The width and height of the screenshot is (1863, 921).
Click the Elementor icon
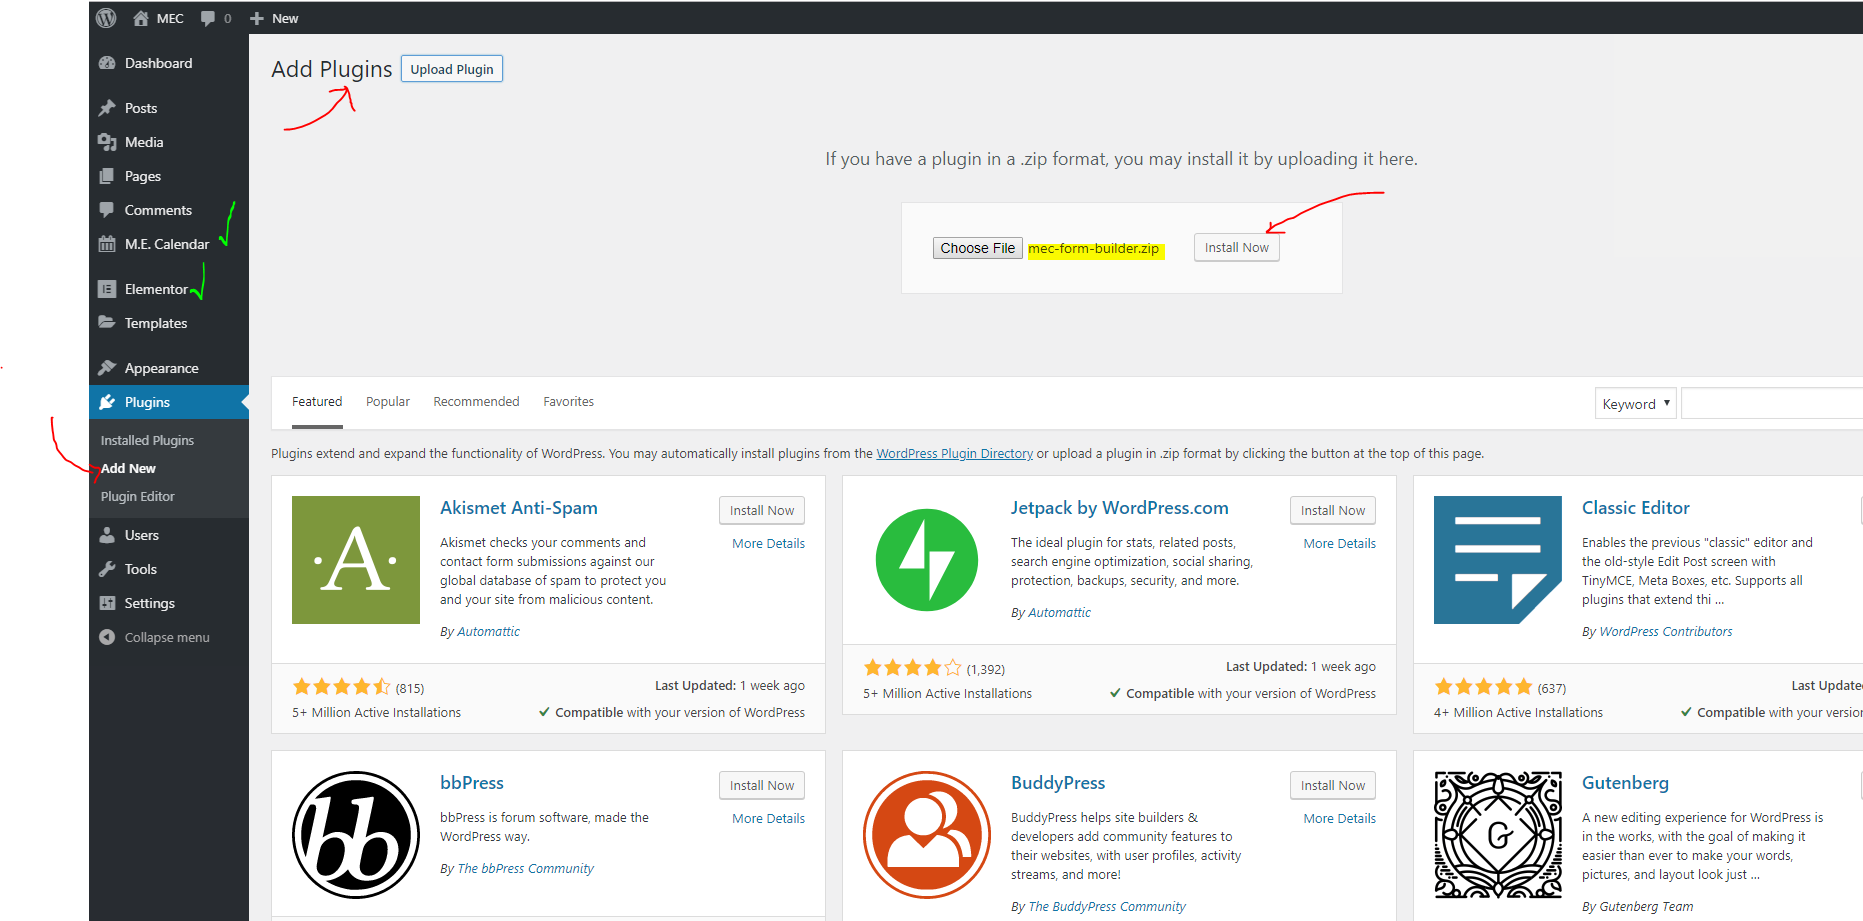click(107, 289)
